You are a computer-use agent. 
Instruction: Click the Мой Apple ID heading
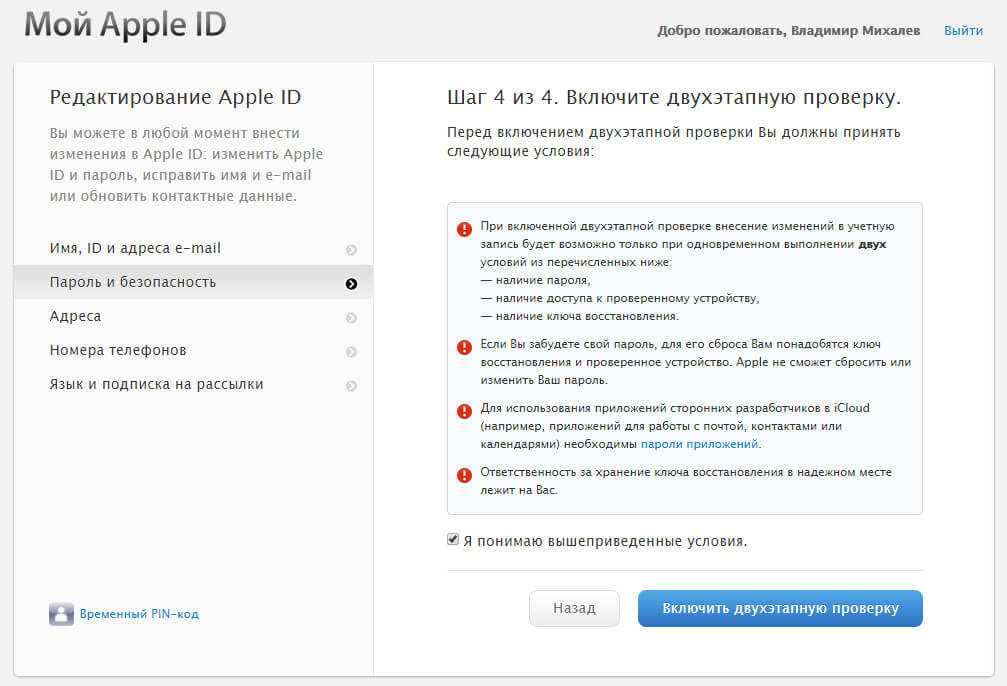(x=125, y=25)
